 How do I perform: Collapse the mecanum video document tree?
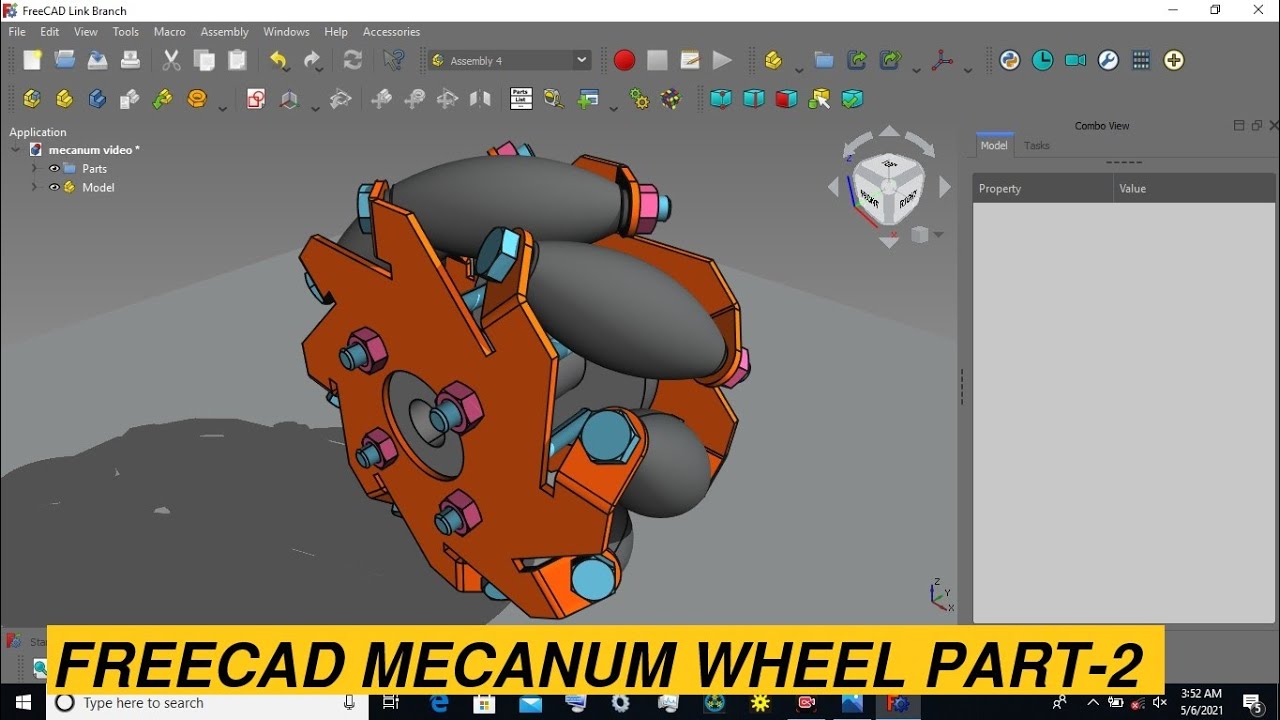16,150
